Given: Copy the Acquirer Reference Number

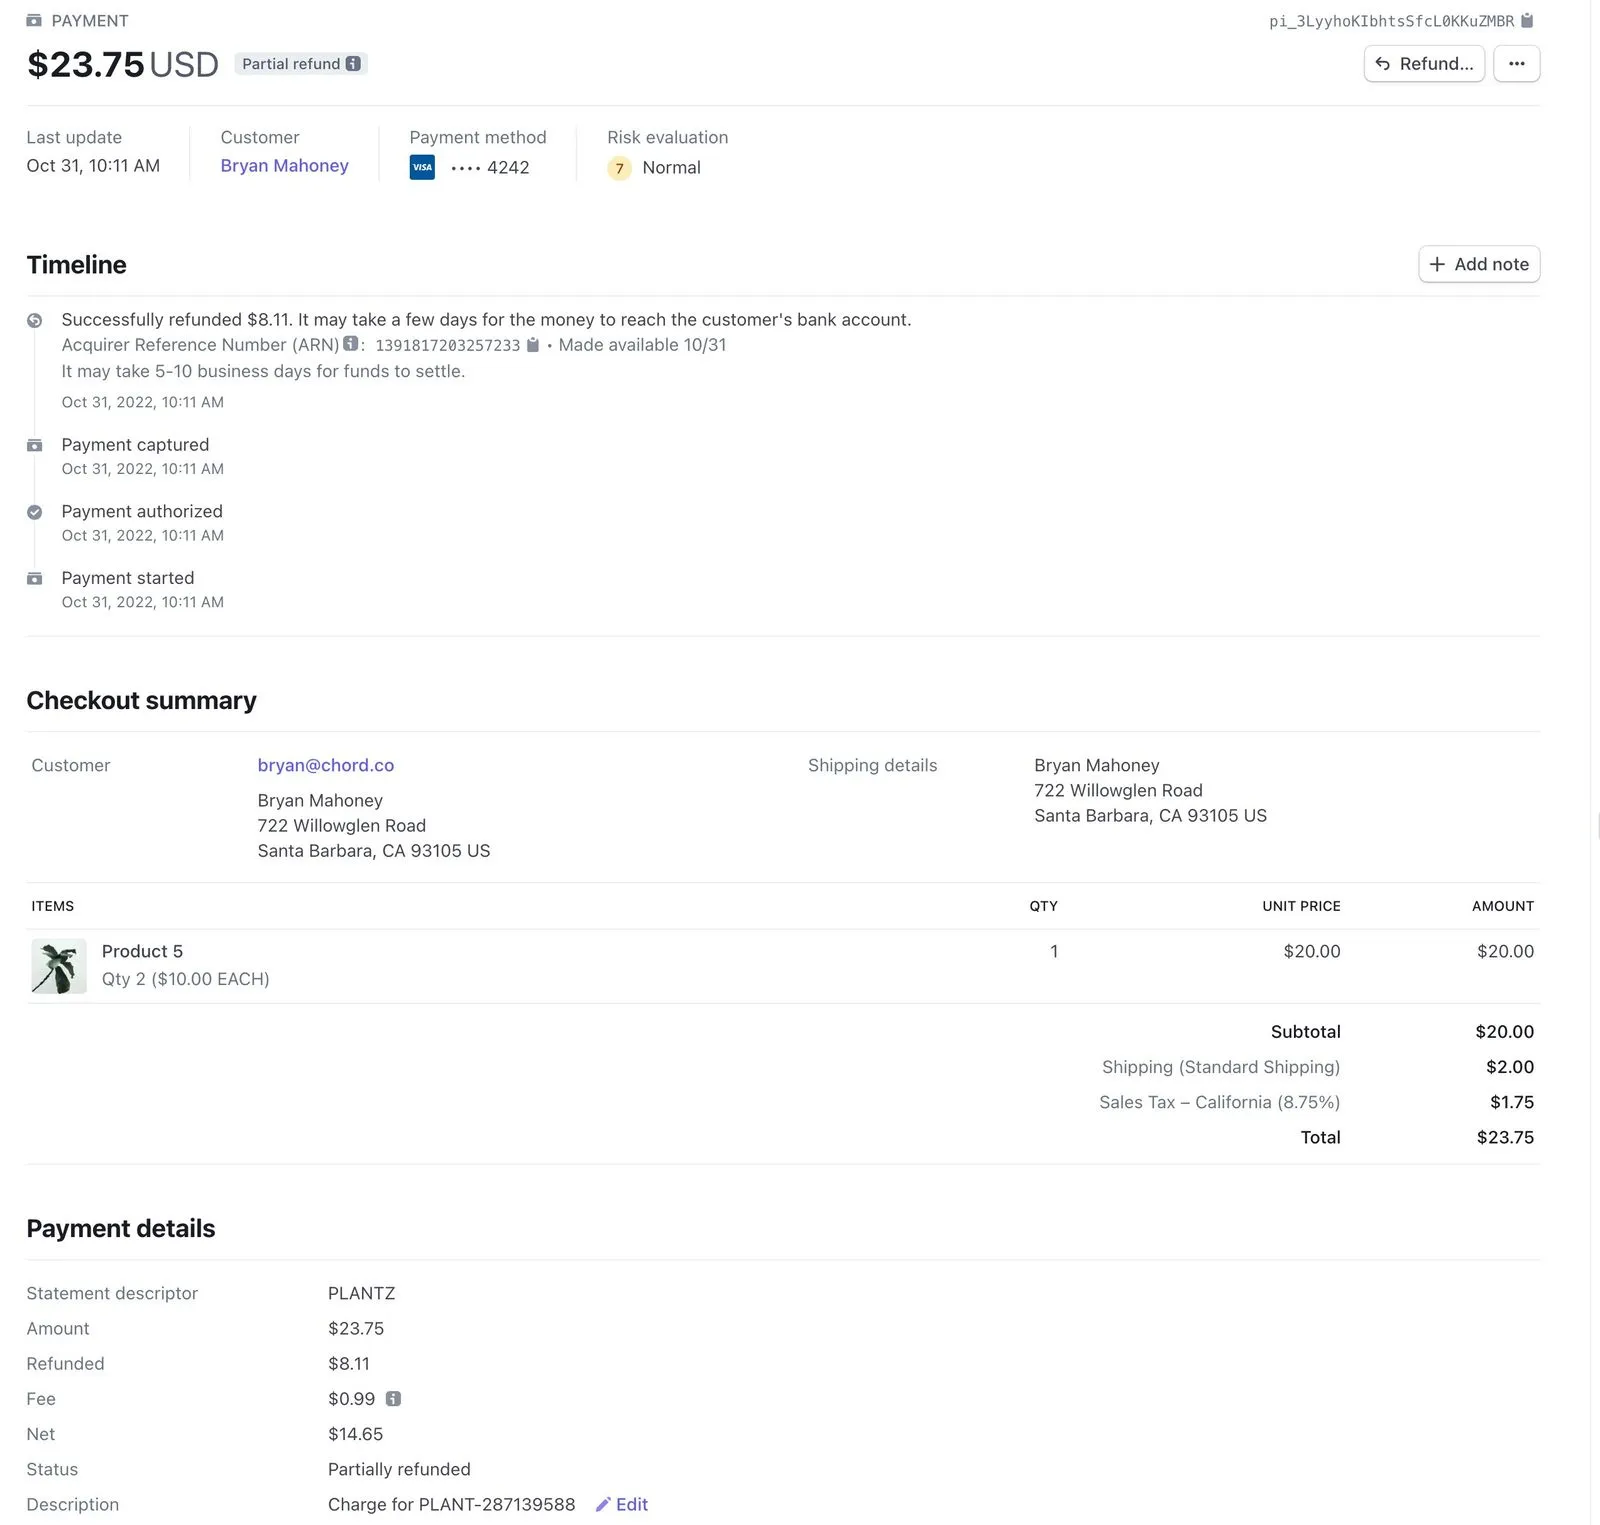Looking at the screenshot, I should point(533,345).
